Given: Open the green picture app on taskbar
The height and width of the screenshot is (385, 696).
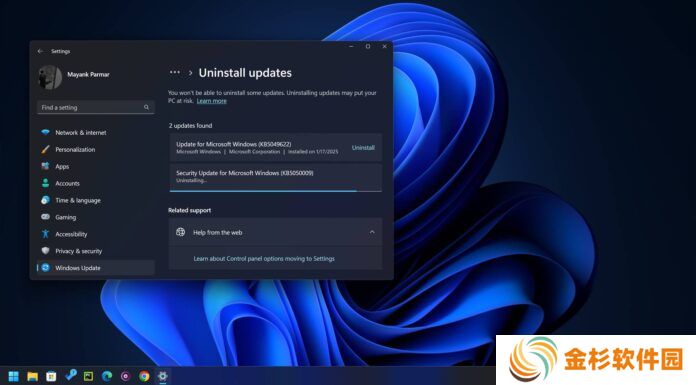Looking at the screenshot, I should [88, 376].
